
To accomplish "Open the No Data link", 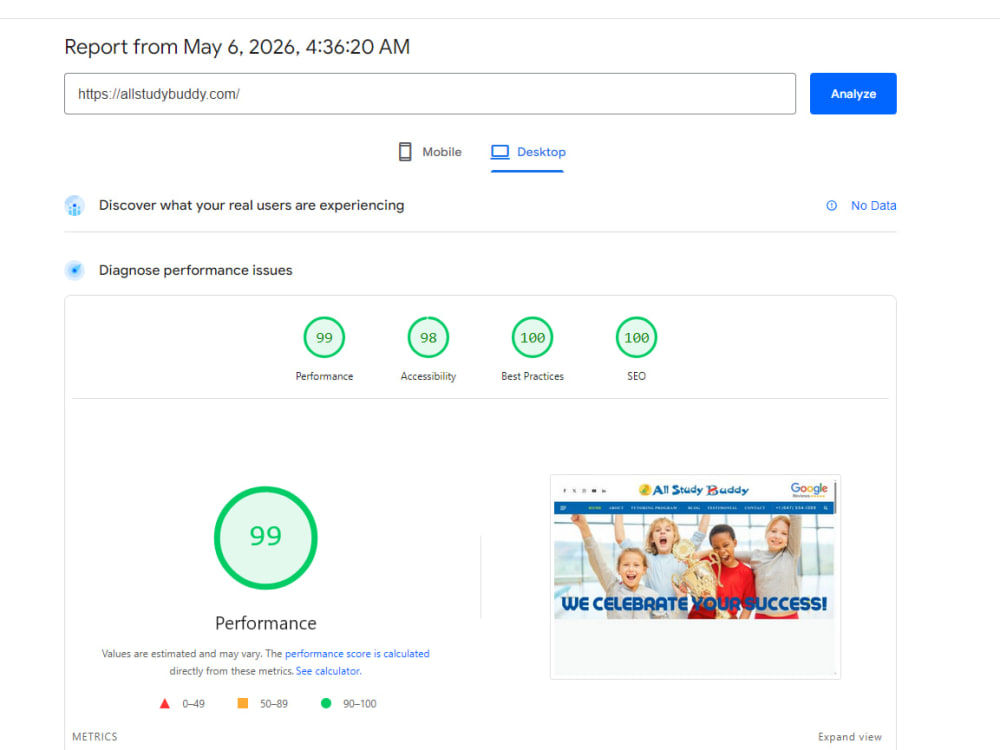I will [x=873, y=205].
